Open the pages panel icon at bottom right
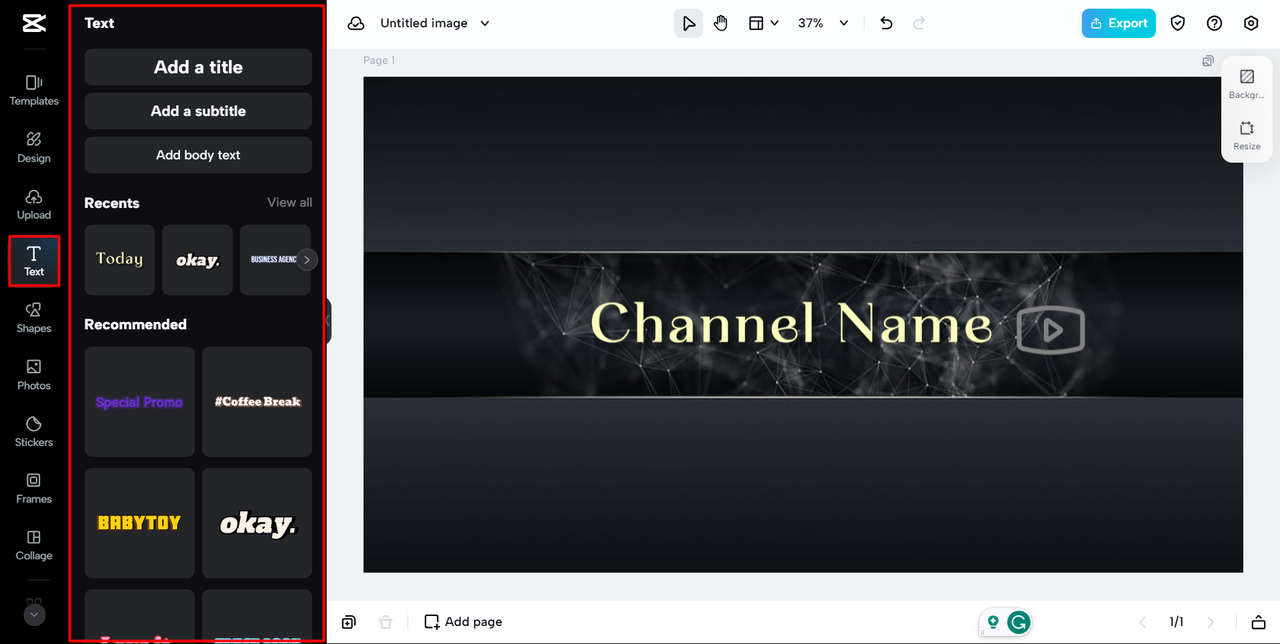The width and height of the screenshot is (1280, 644). pyautogui.click(x=1258, y=622)
